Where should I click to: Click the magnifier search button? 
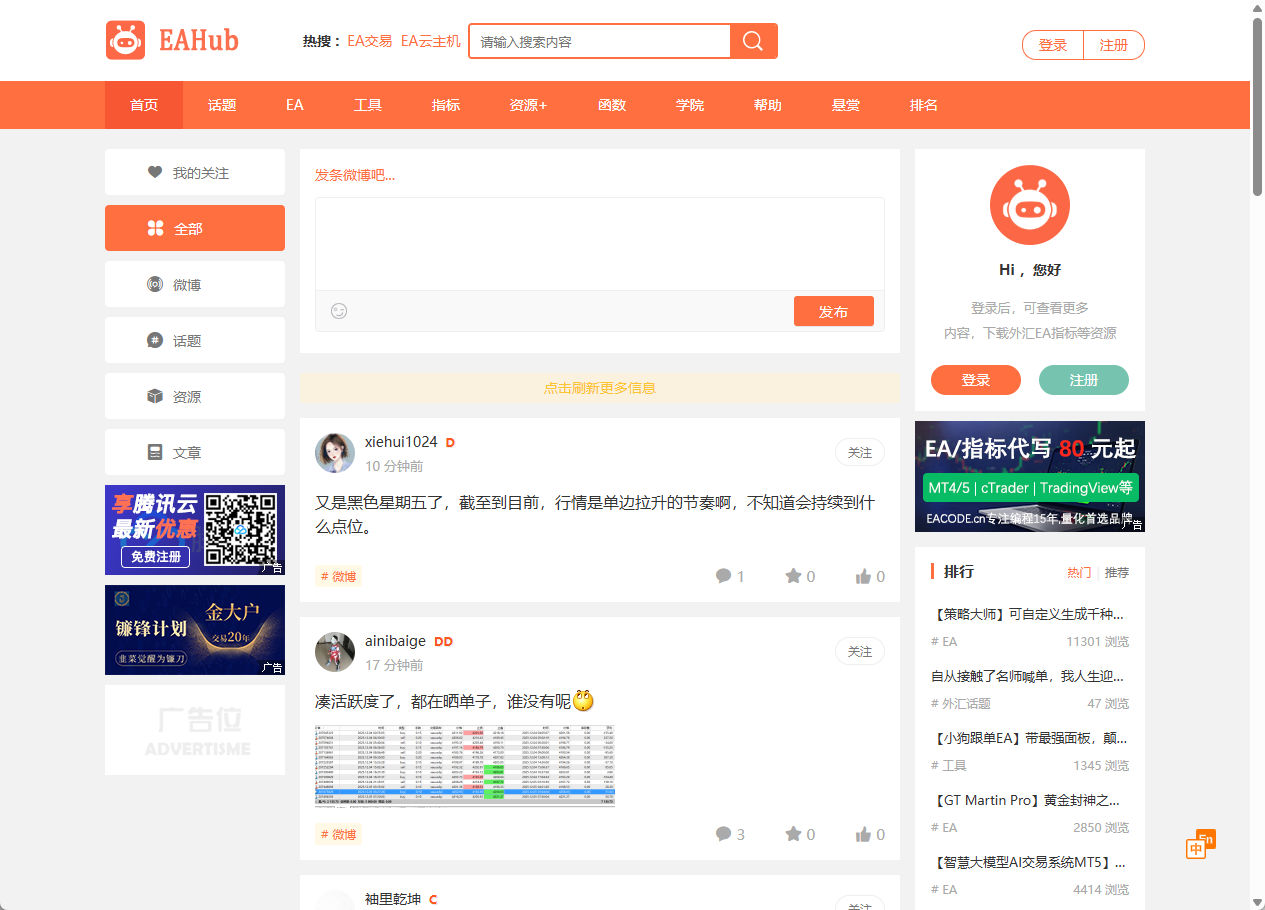pos(753,41)
